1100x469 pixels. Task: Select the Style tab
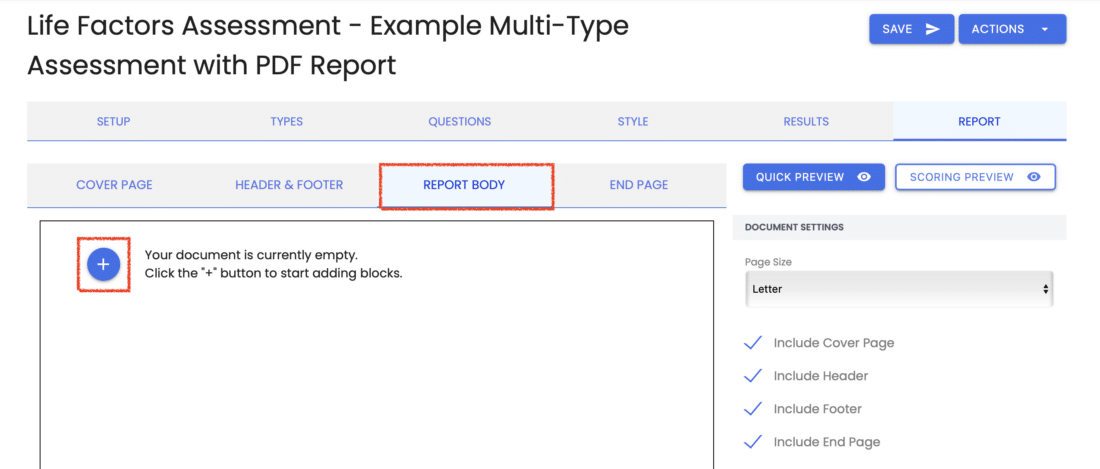633,121
